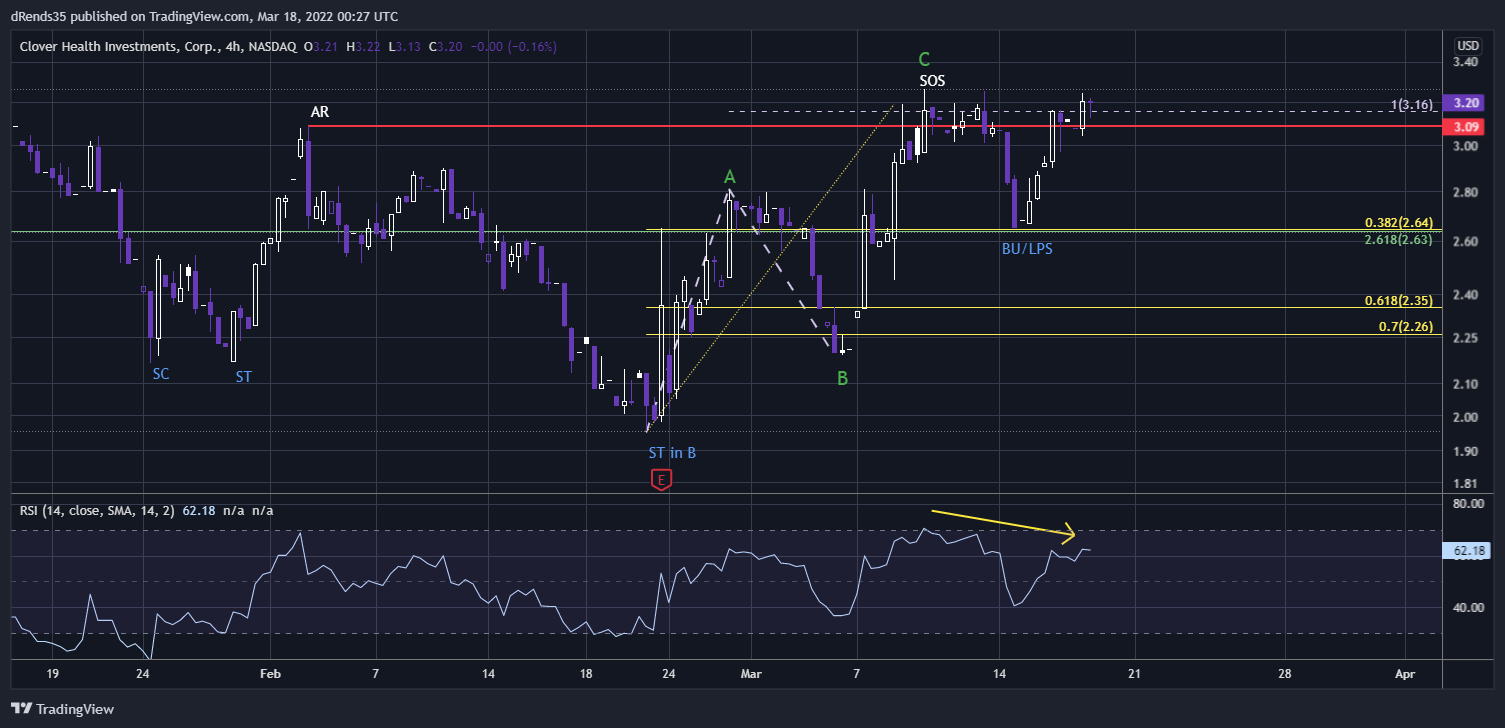Click the TradingView logo at bottom left
The width and height of the screenshot is (1505, 728).
point(62,709)
